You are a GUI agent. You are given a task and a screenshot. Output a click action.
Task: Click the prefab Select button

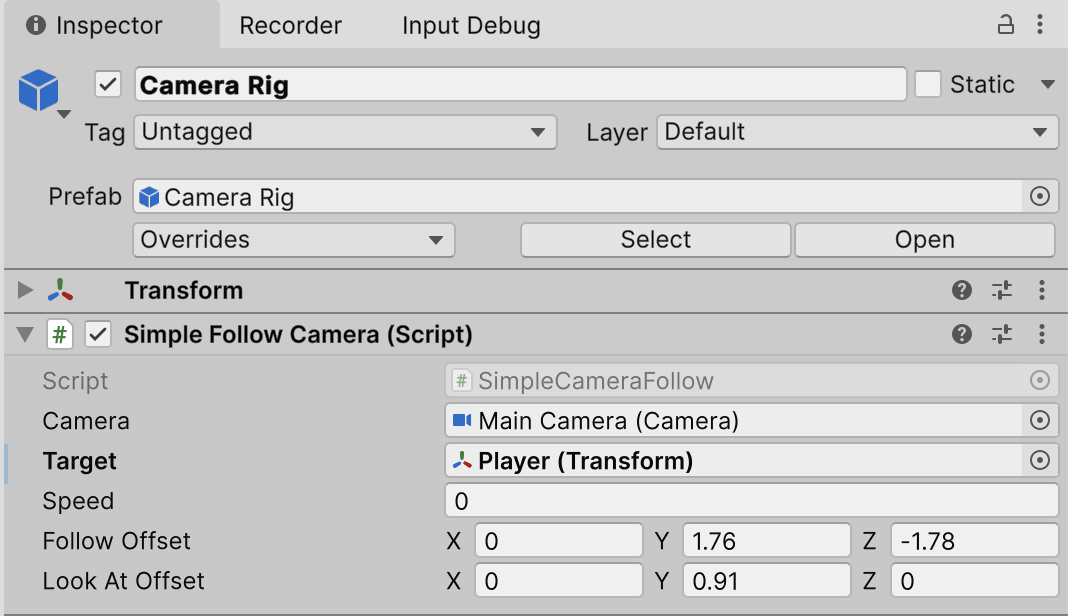coord(656,240)
